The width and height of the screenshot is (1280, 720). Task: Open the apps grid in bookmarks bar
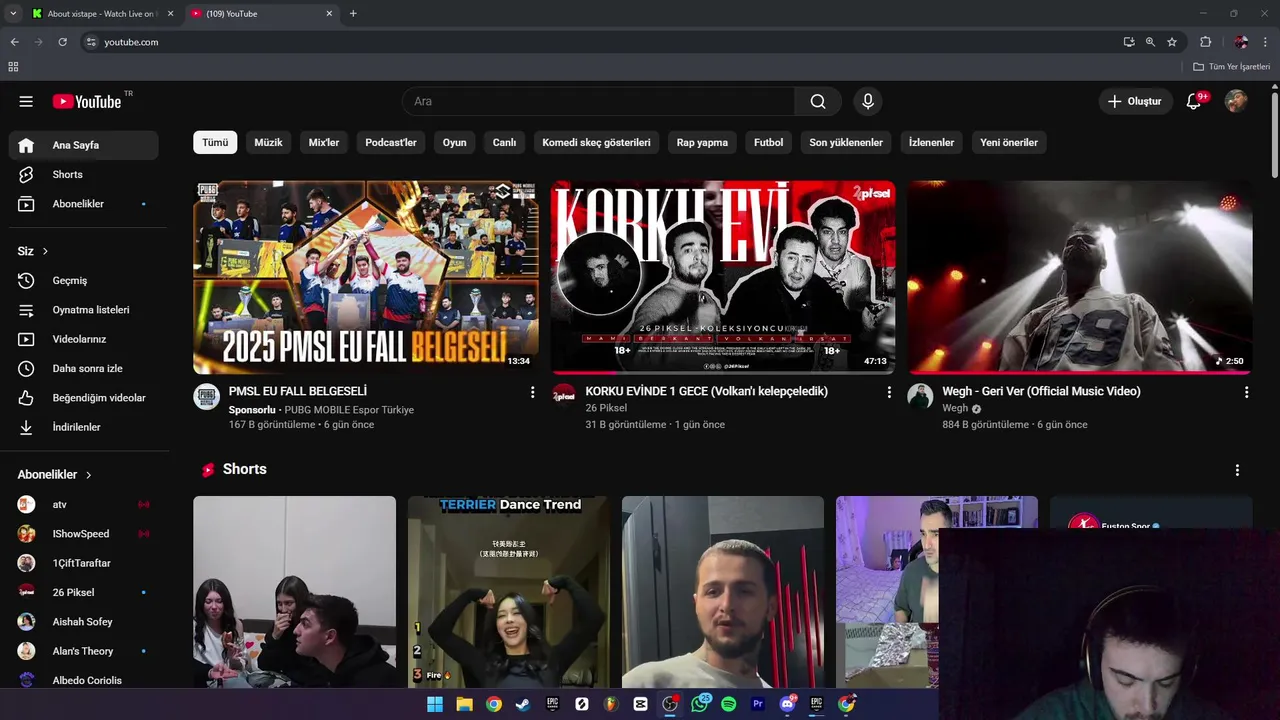13,67
